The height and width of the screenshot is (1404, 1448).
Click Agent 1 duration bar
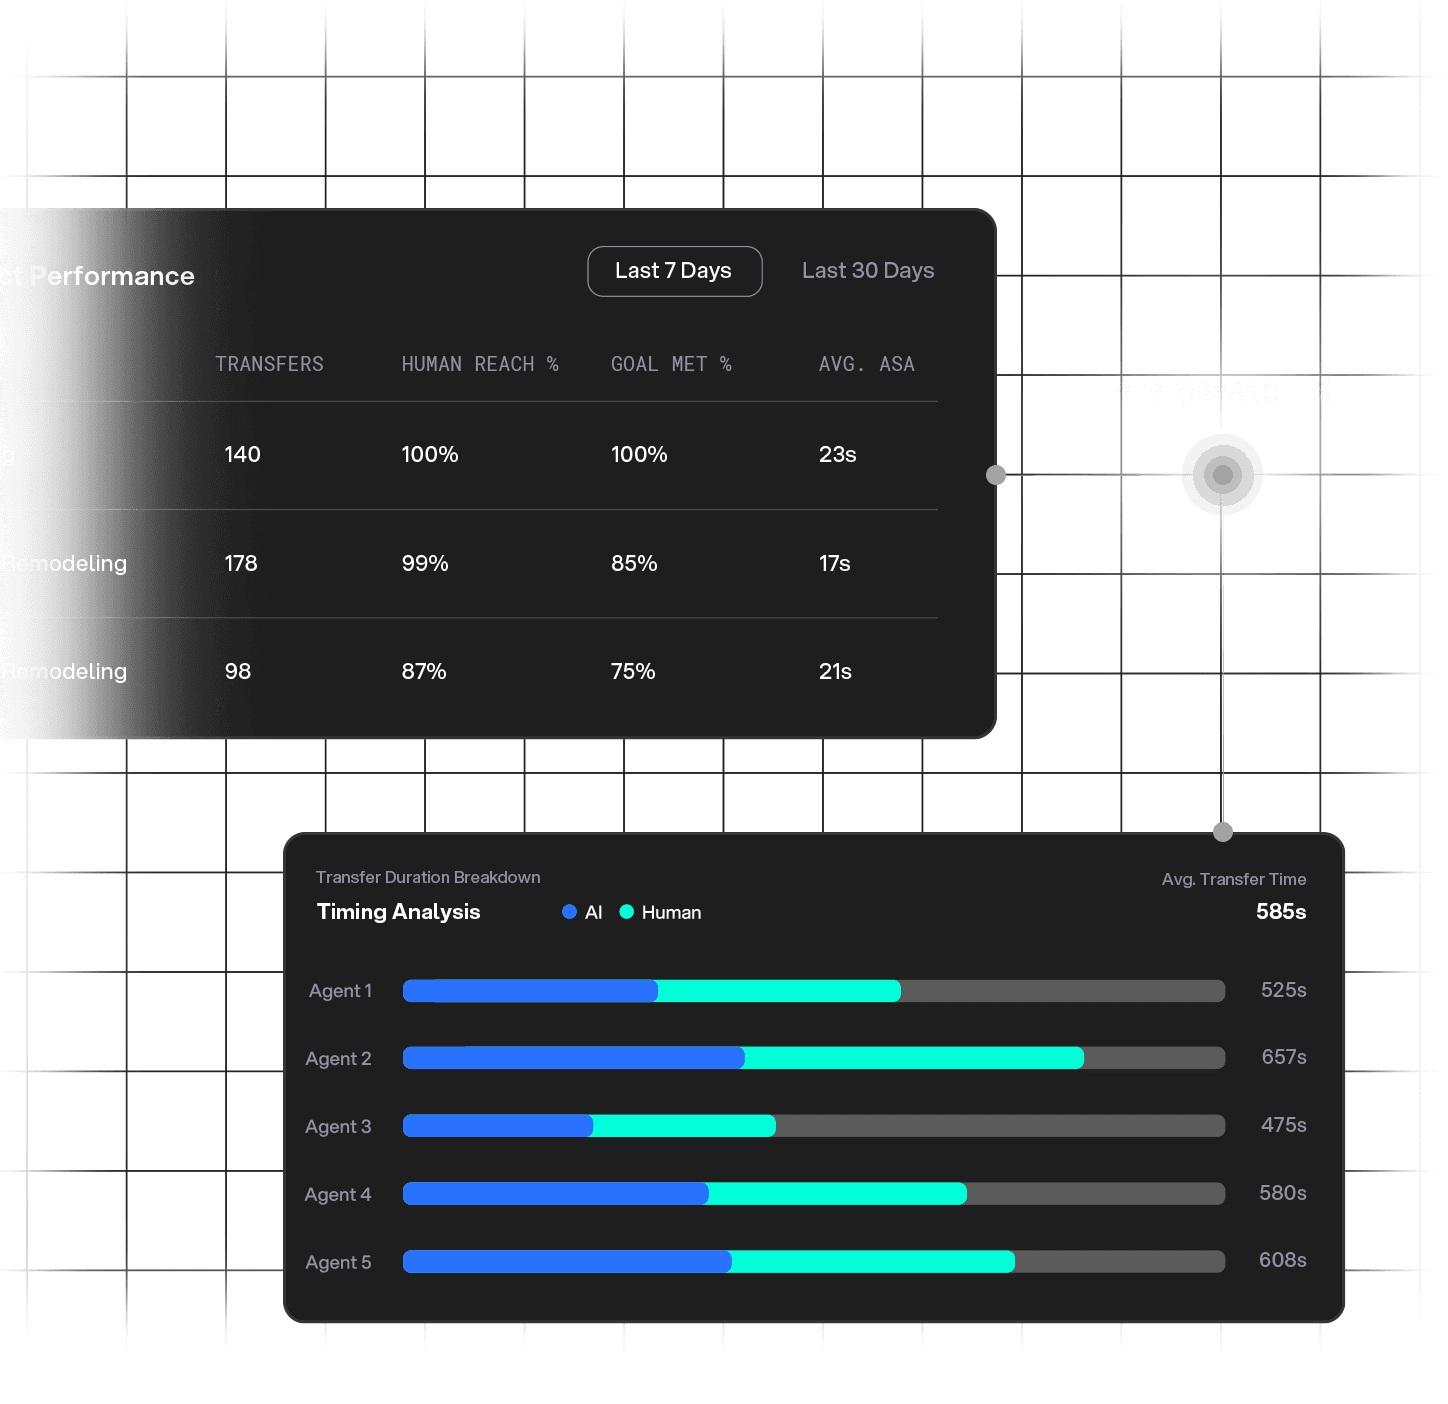(x=813, y=991)
